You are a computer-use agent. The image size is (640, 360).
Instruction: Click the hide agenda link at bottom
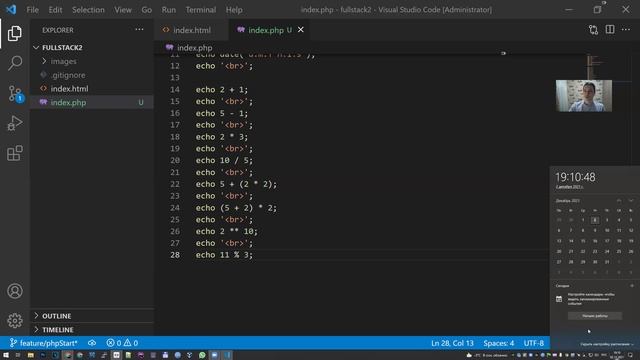607,344
